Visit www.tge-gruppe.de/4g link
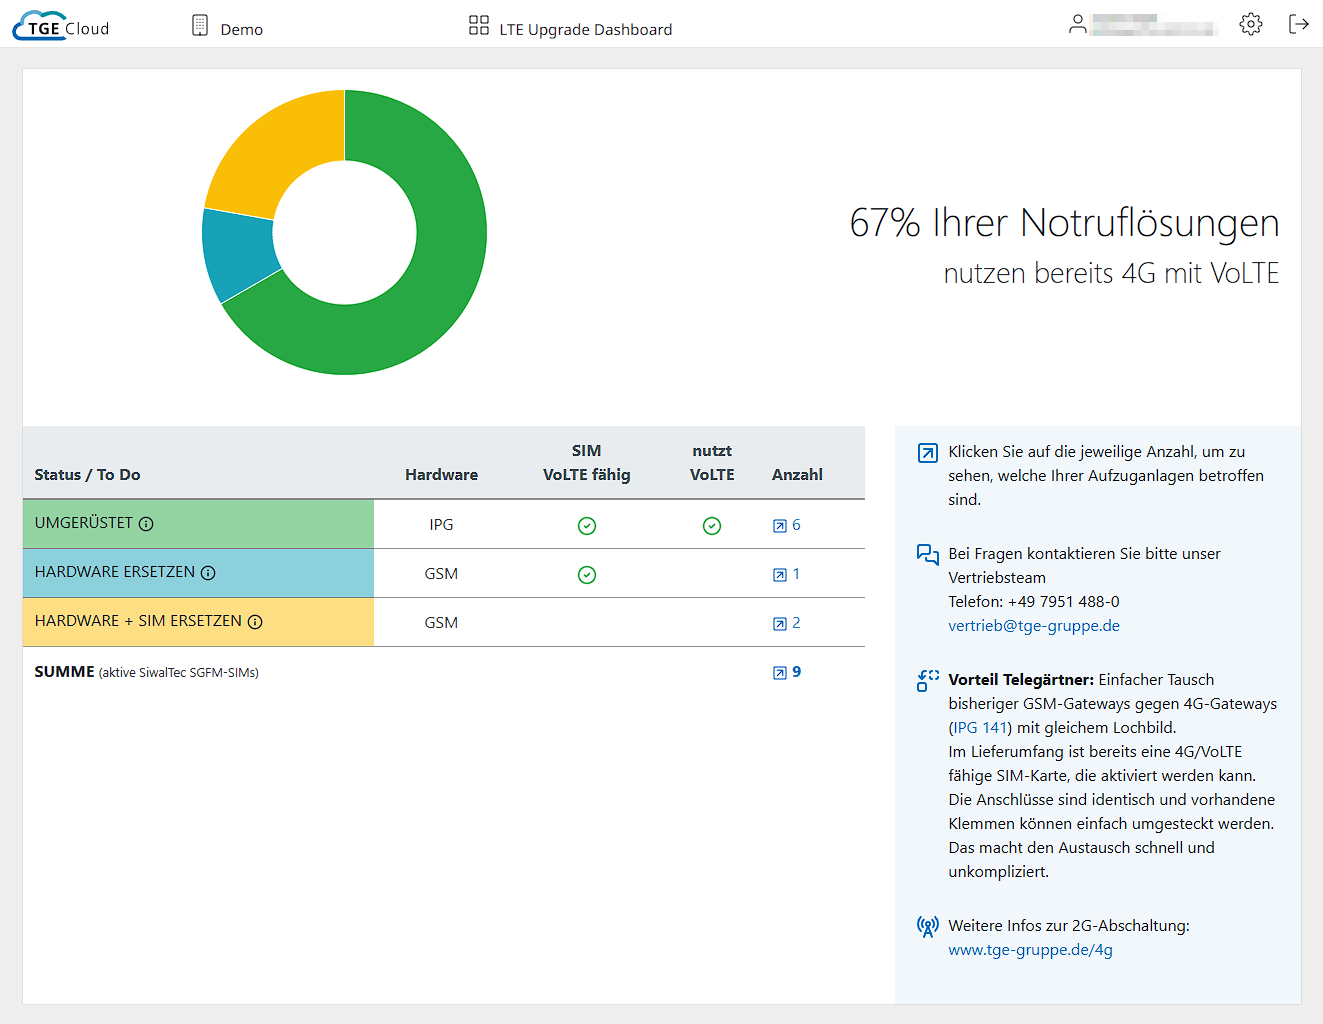Screen dimensions: 1323x1024 pyautogui.click(x=1030, y=950)
